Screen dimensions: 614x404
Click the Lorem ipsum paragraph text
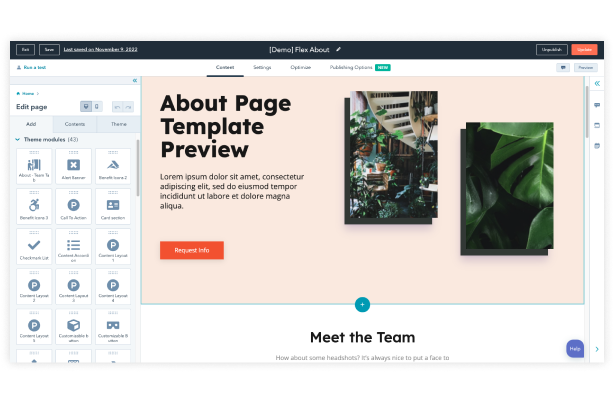pos(232,191)
